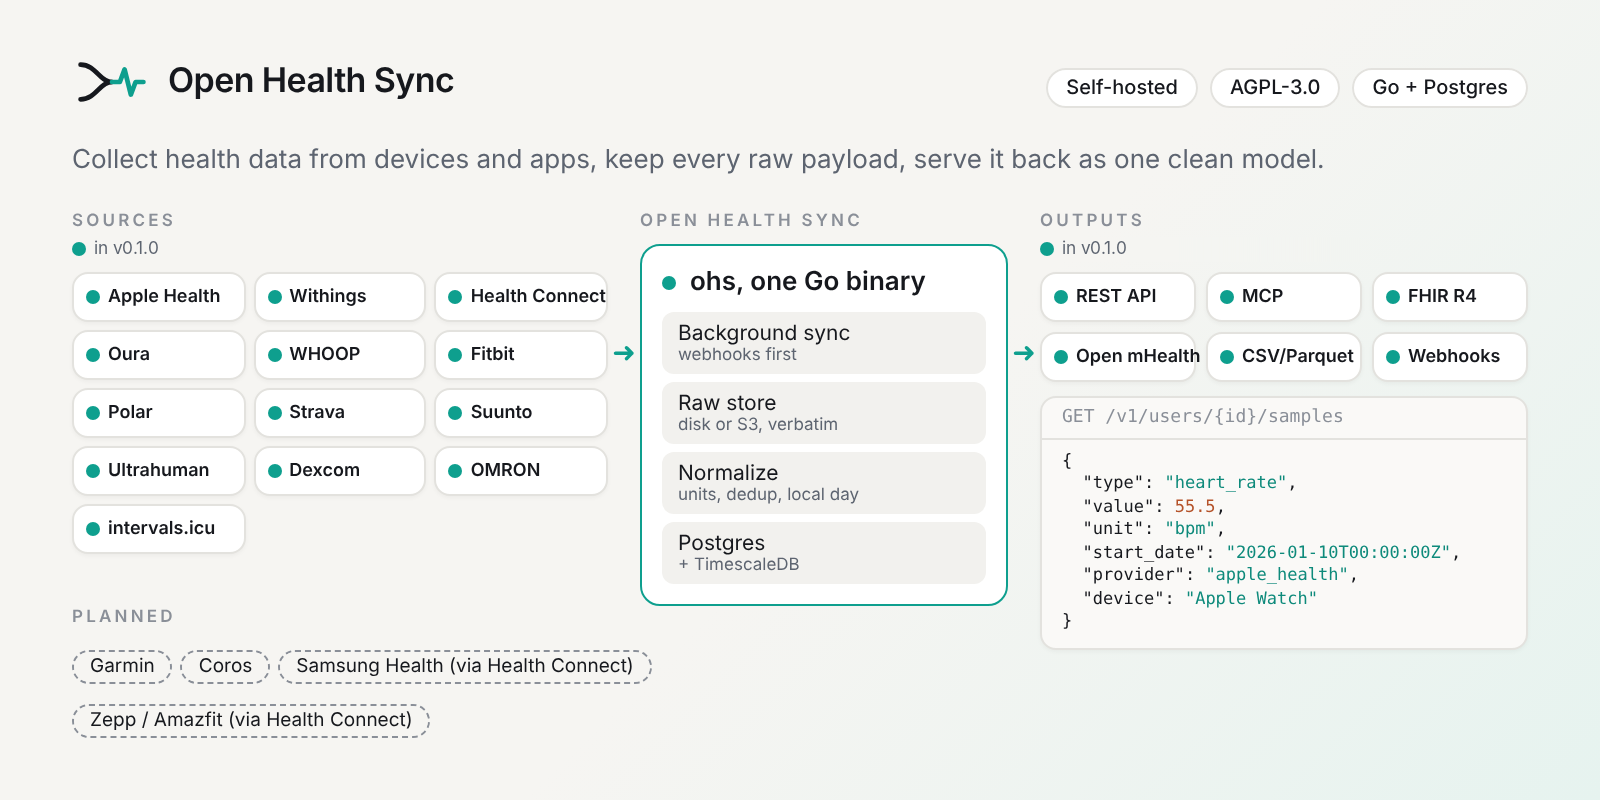
Task: Click the Normalize block
Action: (824, 483)
